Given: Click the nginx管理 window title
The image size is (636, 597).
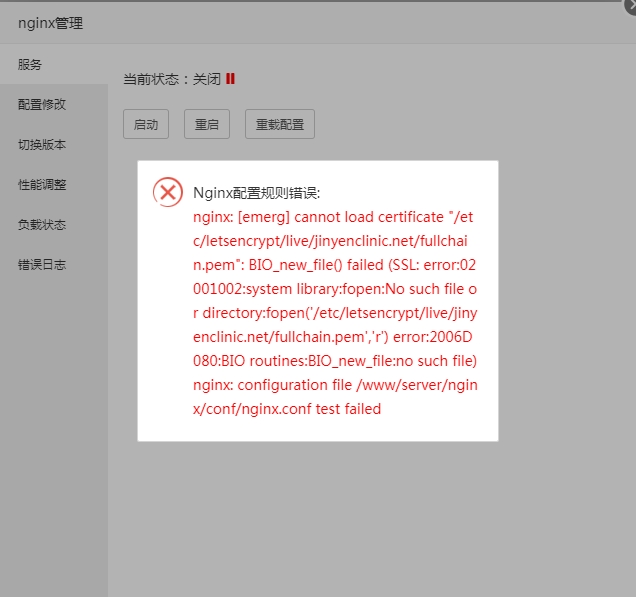Looking at the screenshot, I should point(50,23).
